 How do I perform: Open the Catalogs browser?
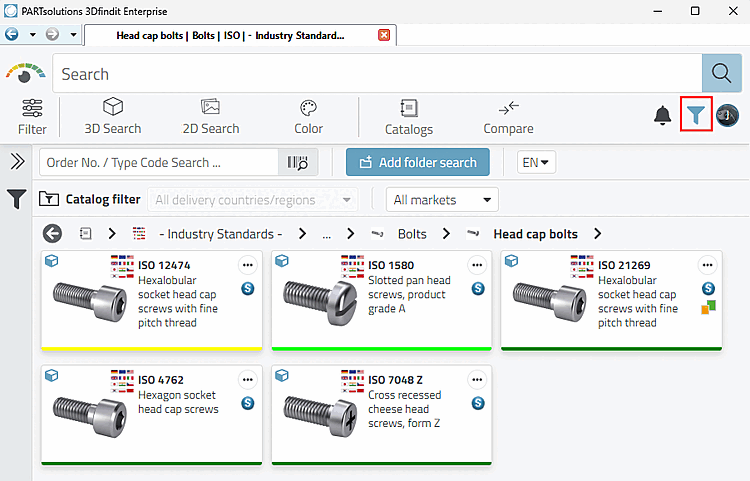point(408,116)
